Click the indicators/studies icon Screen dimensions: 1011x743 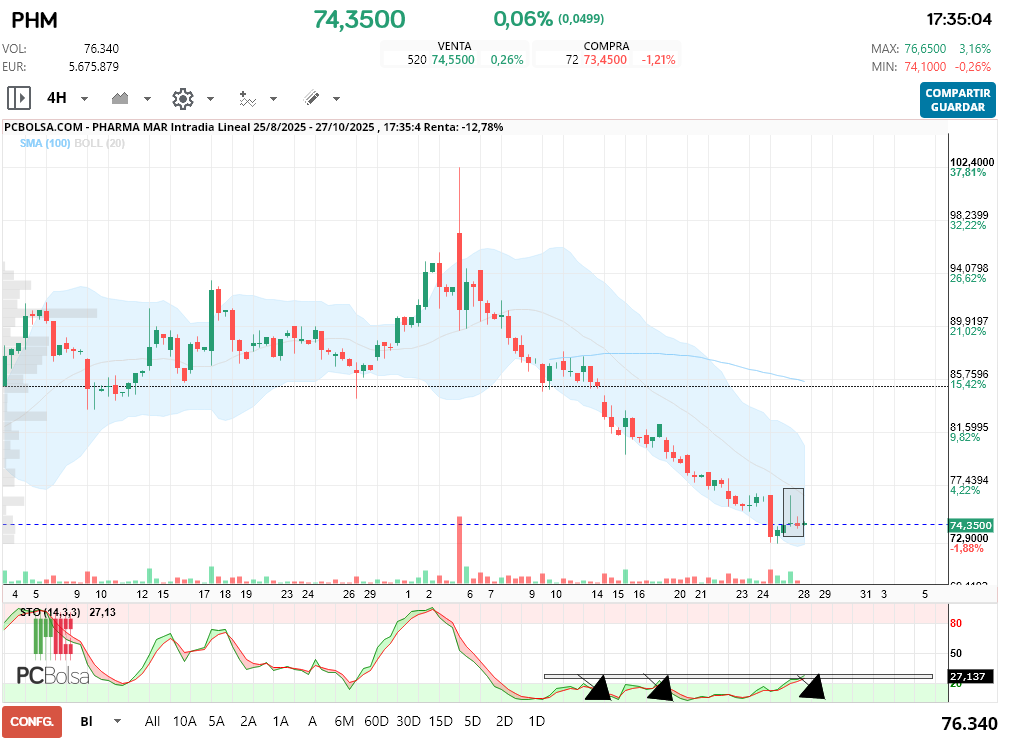click(x=247, y=98)
